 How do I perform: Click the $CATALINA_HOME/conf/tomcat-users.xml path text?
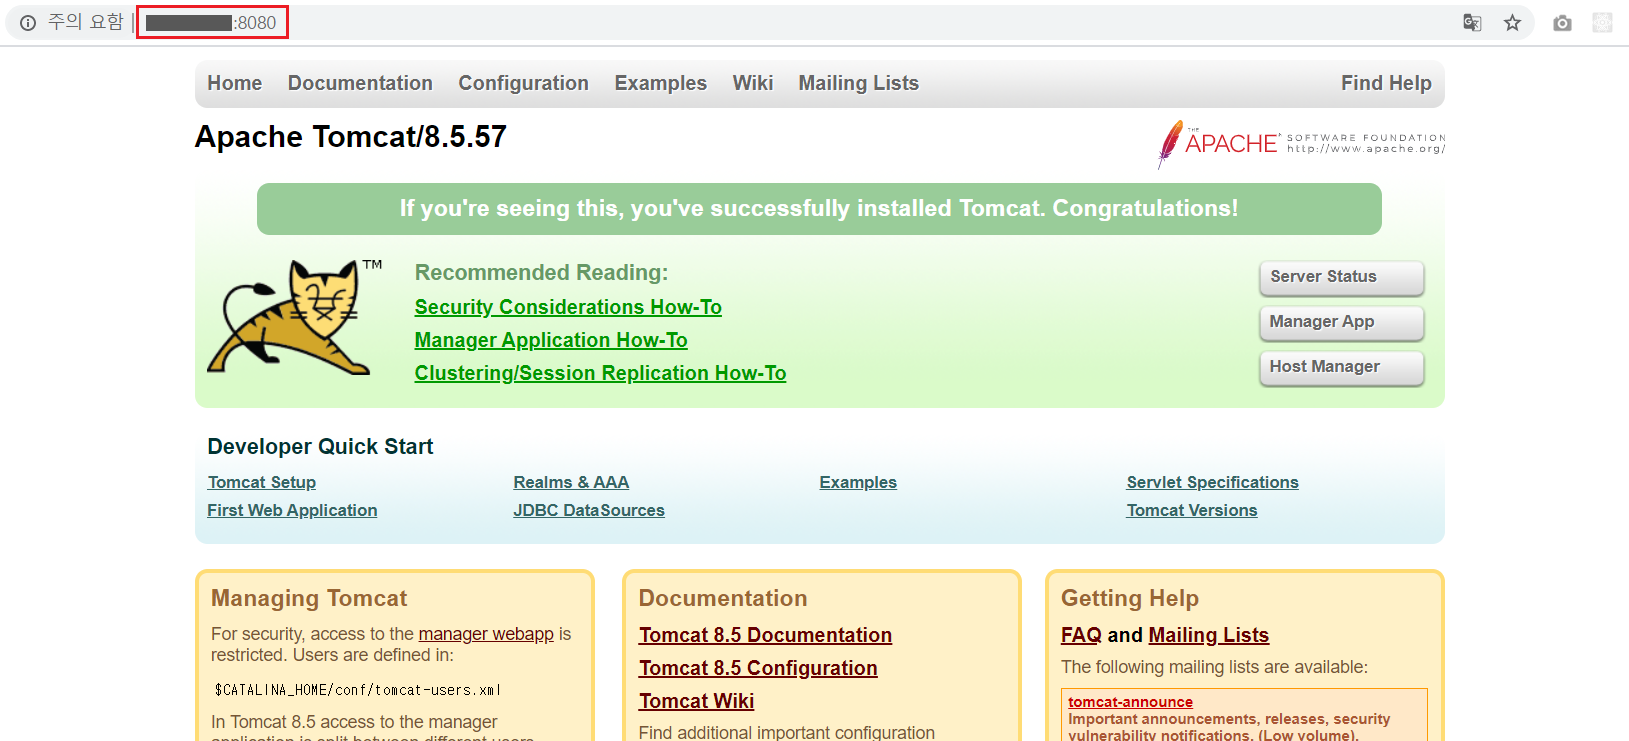(357, 690)
